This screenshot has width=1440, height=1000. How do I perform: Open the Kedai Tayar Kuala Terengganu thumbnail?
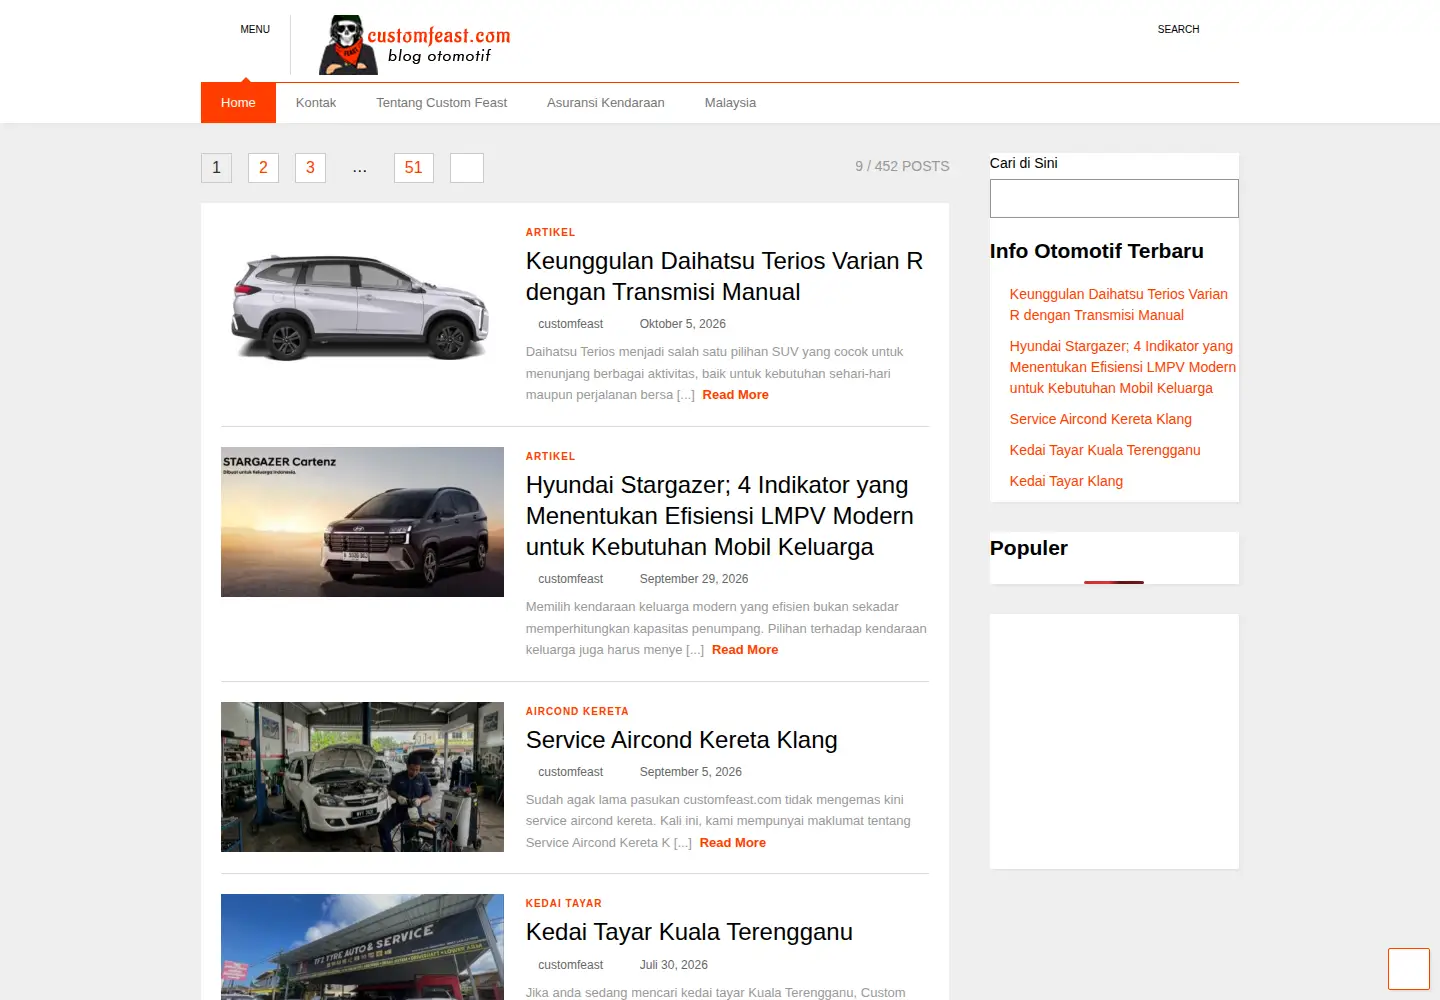(x=362, y=947)
